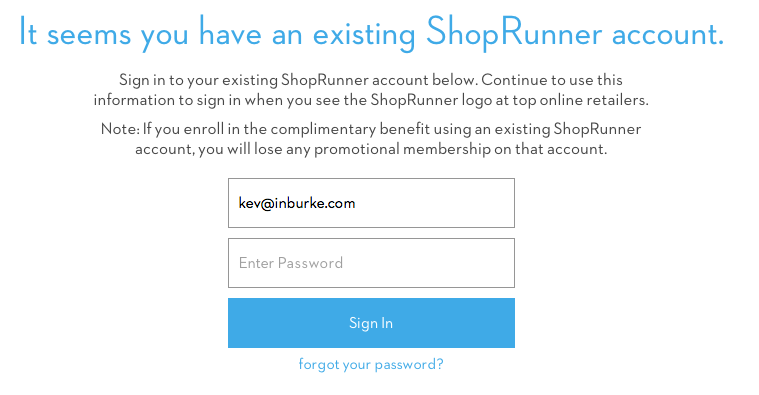759x395 pixels.
Task: Click the blue Sign In button
Action: (371, 323)
